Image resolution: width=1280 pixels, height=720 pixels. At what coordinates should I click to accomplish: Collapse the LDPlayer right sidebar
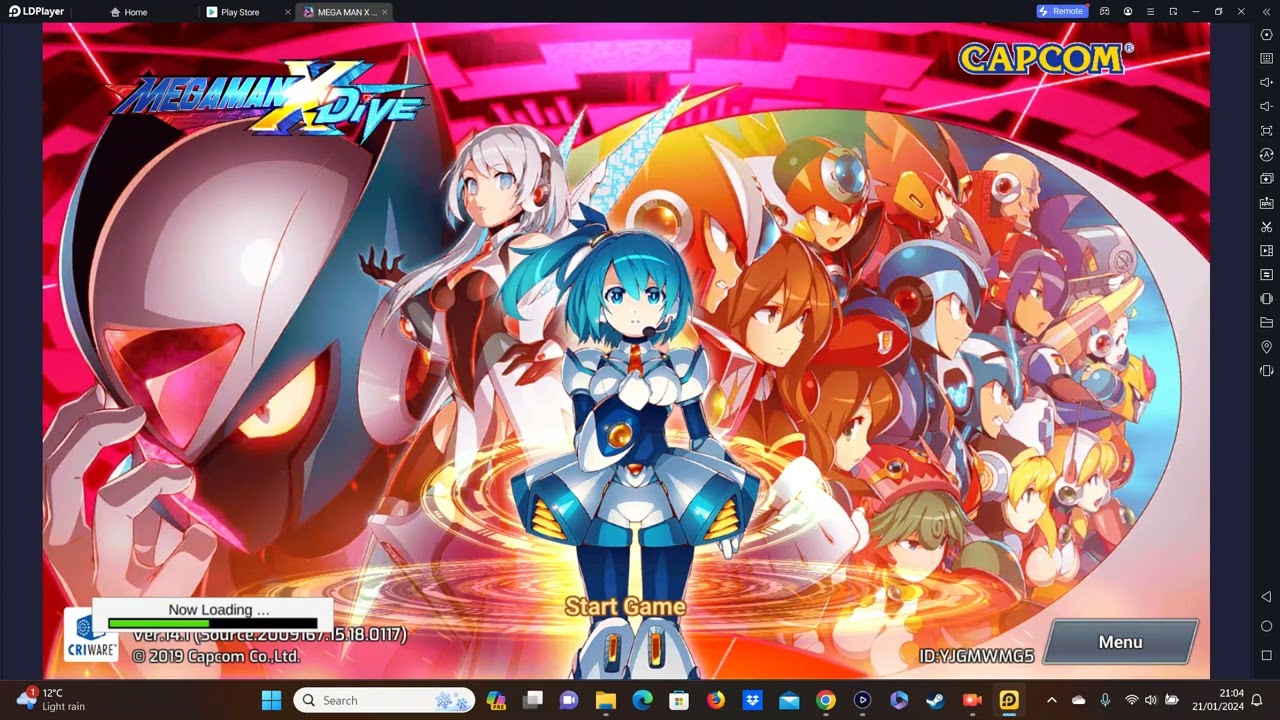coord(1265,11)
